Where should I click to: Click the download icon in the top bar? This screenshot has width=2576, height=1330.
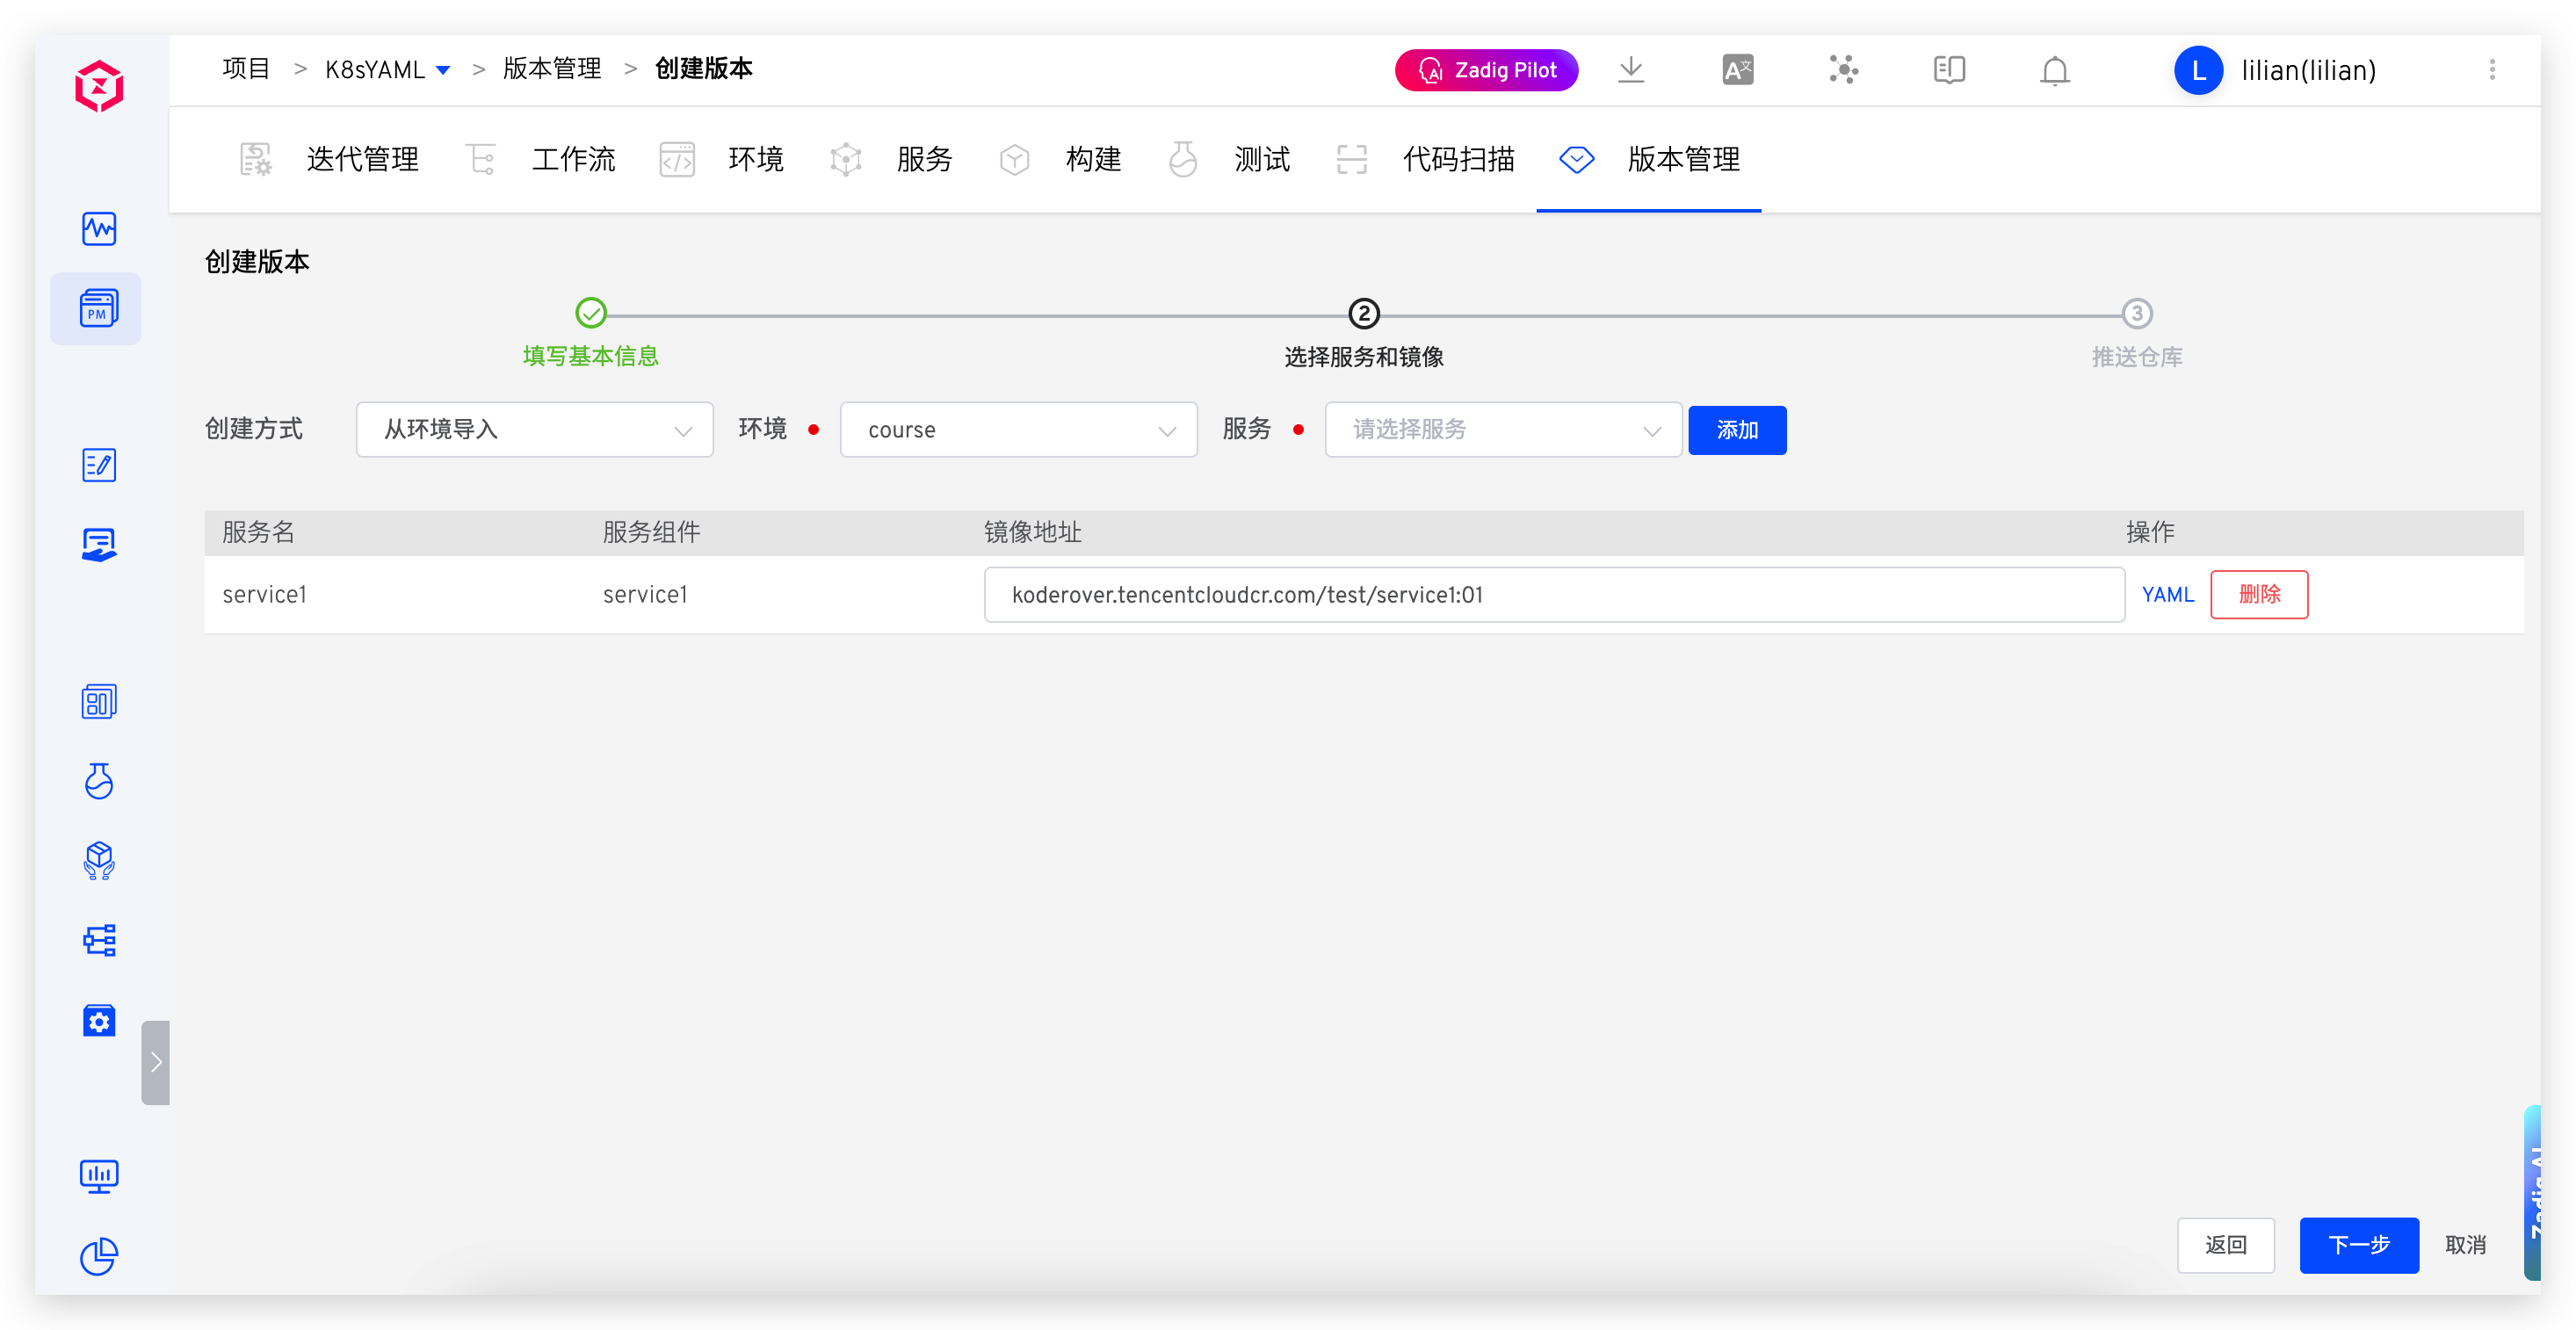point(1631,70)
